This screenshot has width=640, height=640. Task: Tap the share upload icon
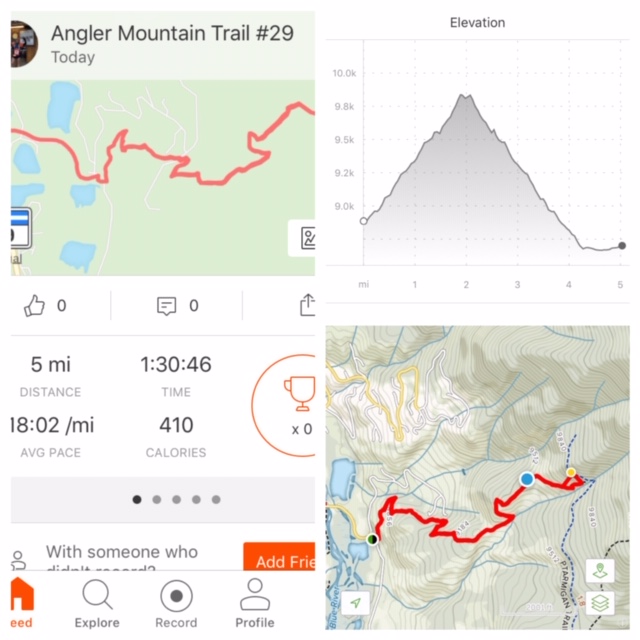(x=307, y=305)
